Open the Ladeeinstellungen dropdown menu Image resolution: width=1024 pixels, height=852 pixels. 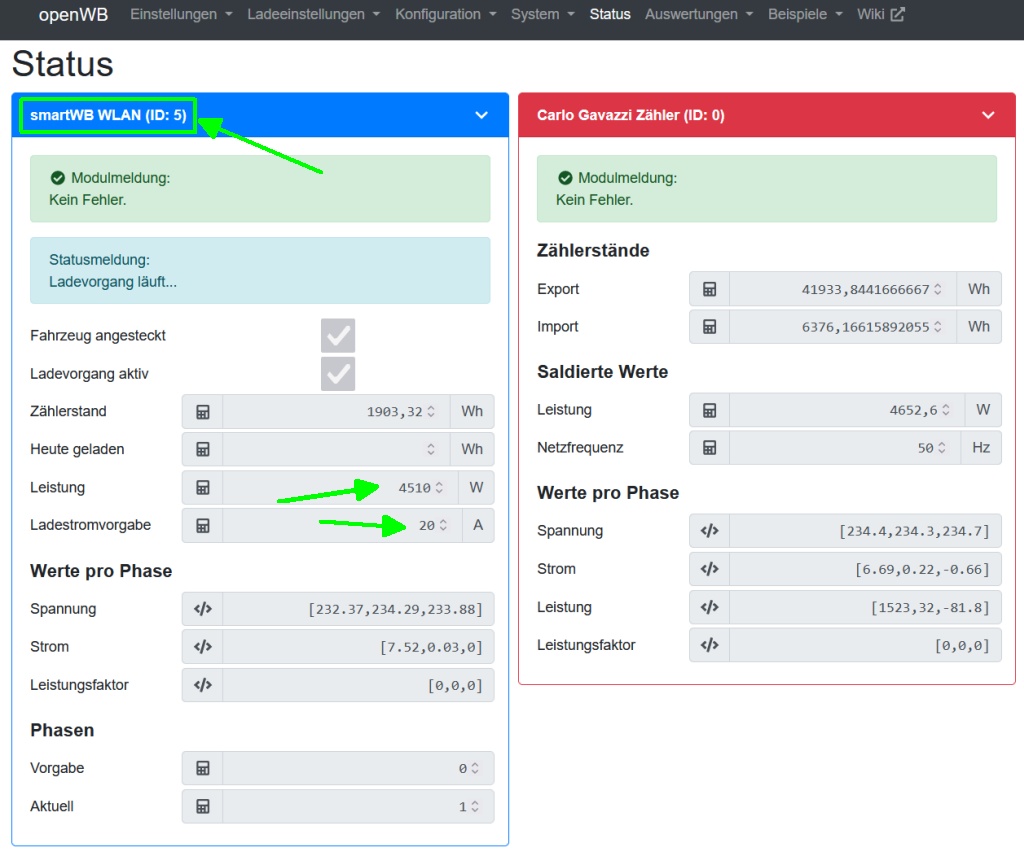pos(313,15)
